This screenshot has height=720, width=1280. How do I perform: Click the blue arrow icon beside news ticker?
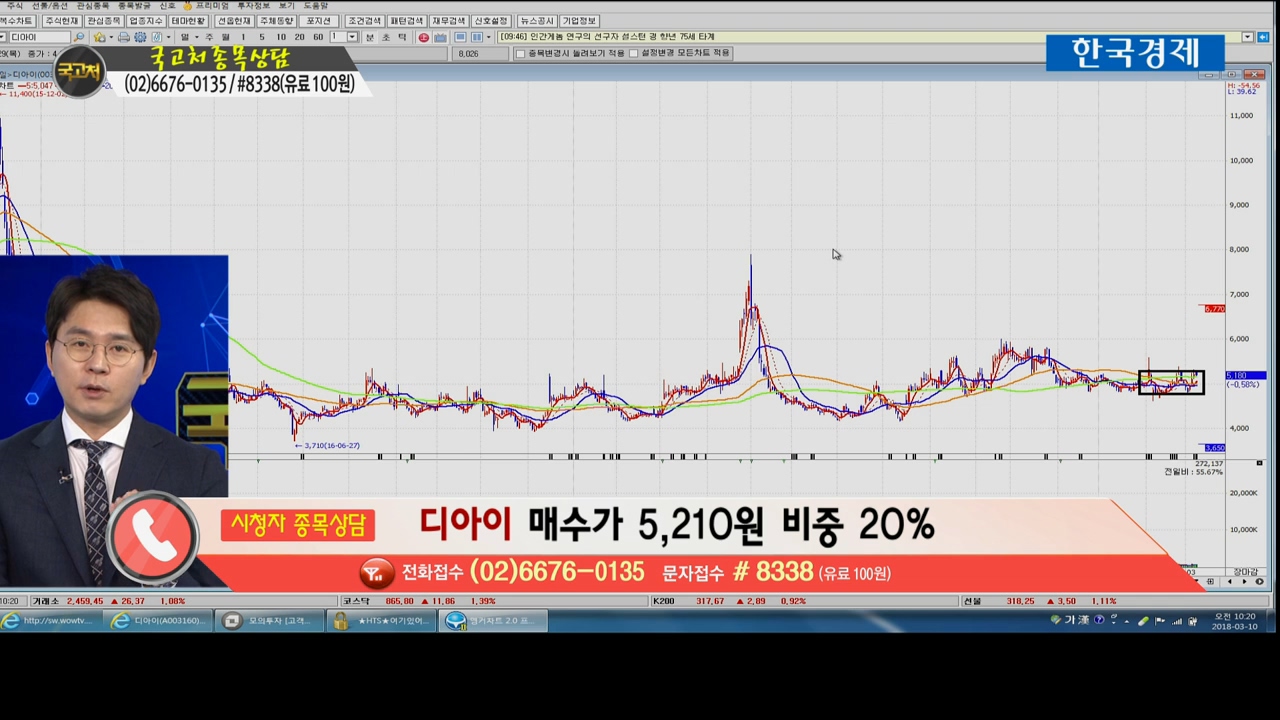[1264, 37]
